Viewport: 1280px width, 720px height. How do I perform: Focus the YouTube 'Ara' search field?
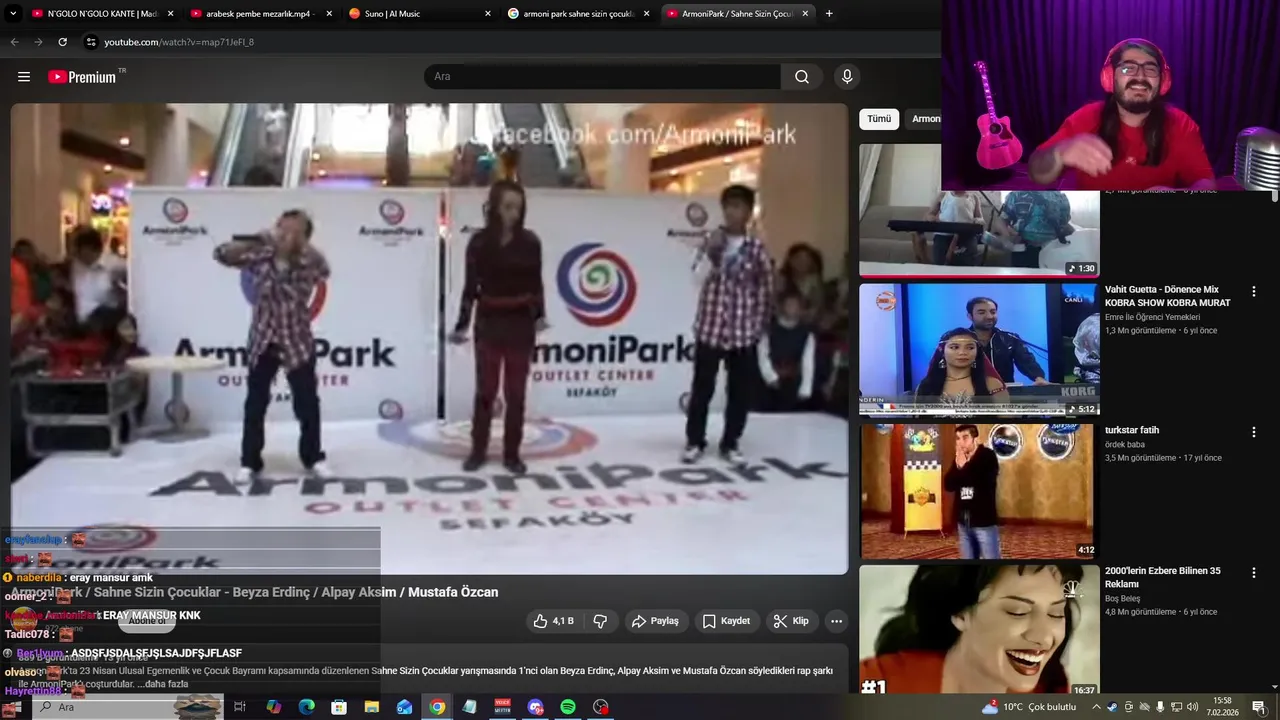pos(603,77)
